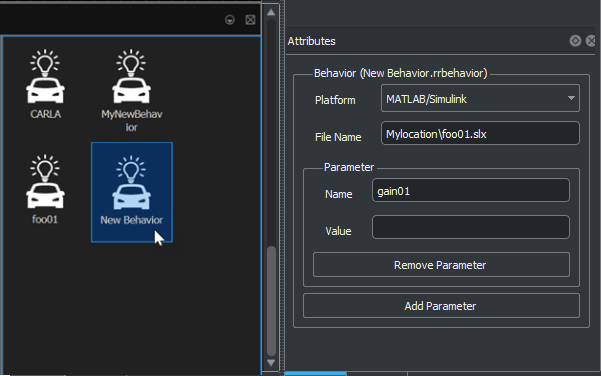This screenshot has width=601, height=376.
Task: Click the parameter Name label
Action: pyautogui.click(x=338, y=194)
